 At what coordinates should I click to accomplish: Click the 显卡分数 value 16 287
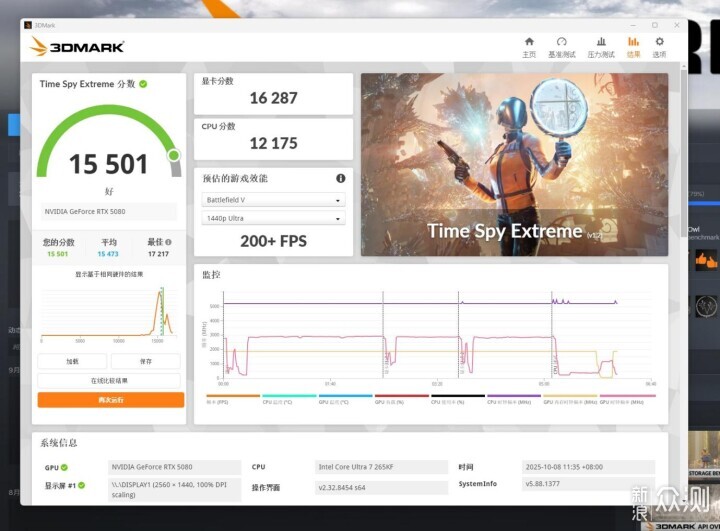click(x=273, y=98)
